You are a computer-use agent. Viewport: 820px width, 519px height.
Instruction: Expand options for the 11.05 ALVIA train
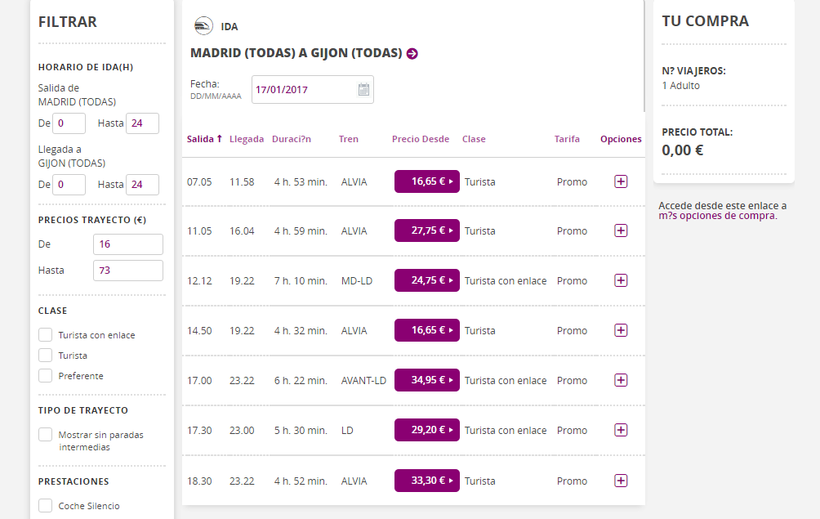621,231
